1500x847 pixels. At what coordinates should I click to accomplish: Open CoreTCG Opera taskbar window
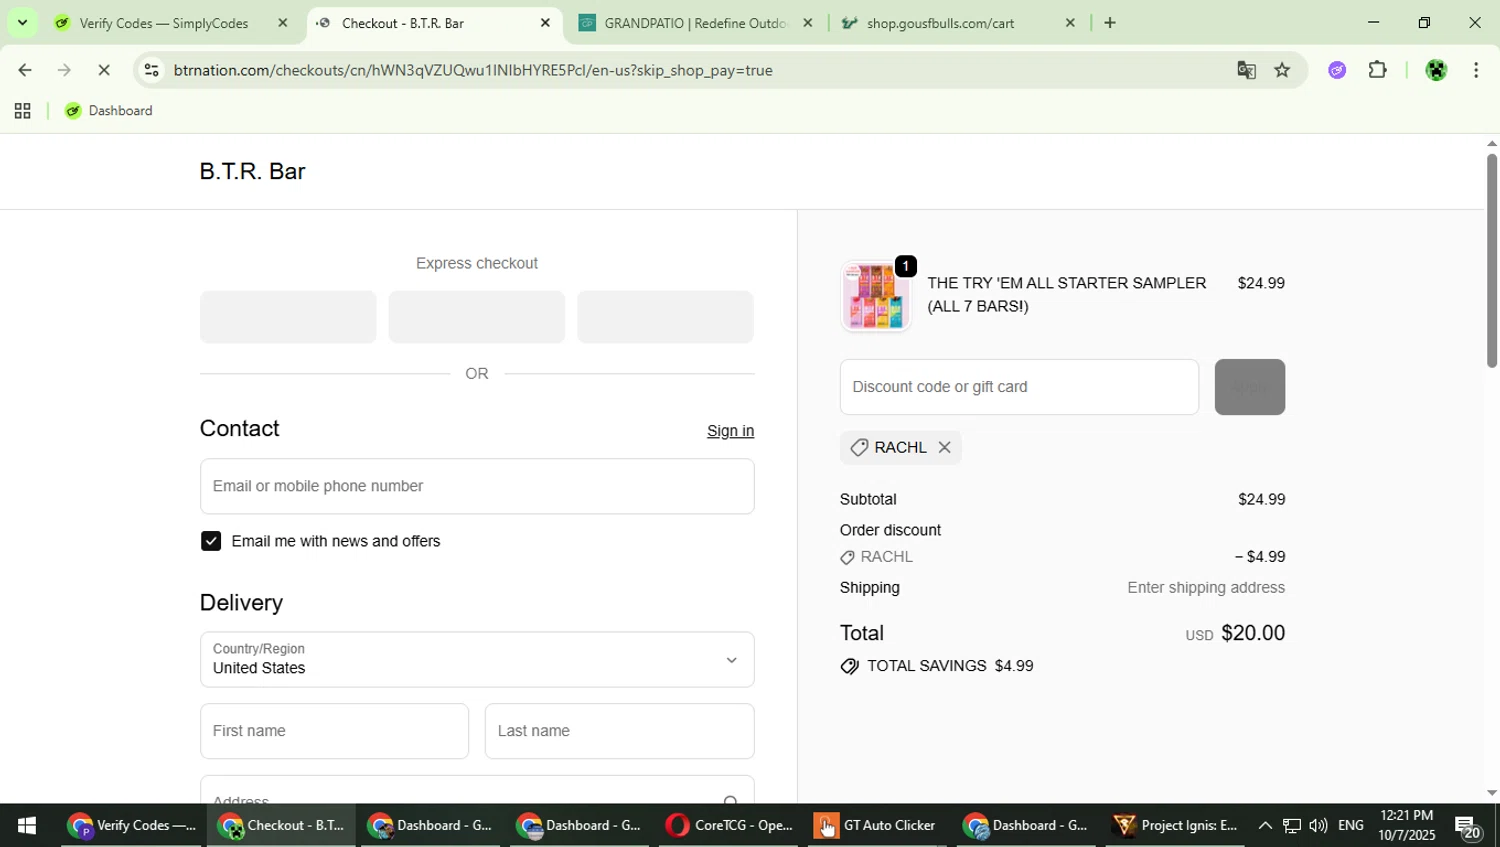(729, 826)
